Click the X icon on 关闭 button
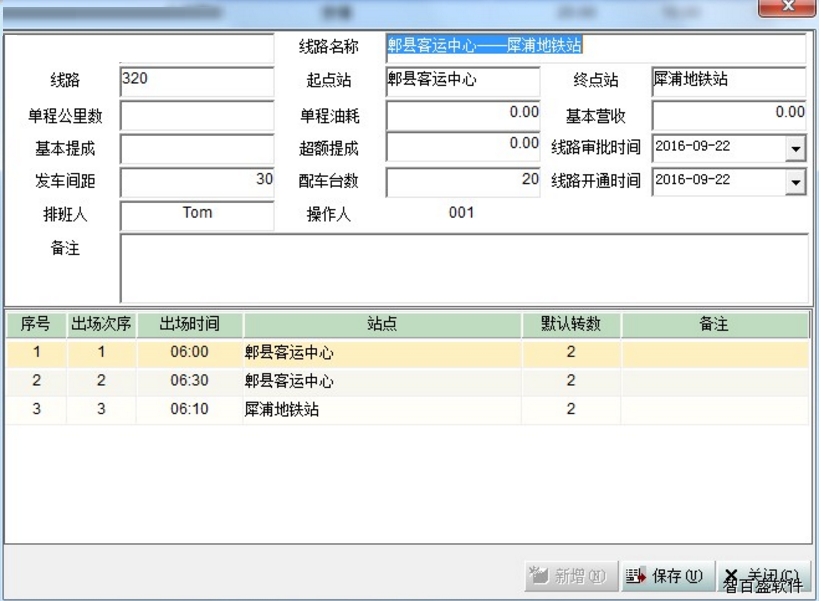The height and width of the screenshot is (601, 821). (732, 576)
